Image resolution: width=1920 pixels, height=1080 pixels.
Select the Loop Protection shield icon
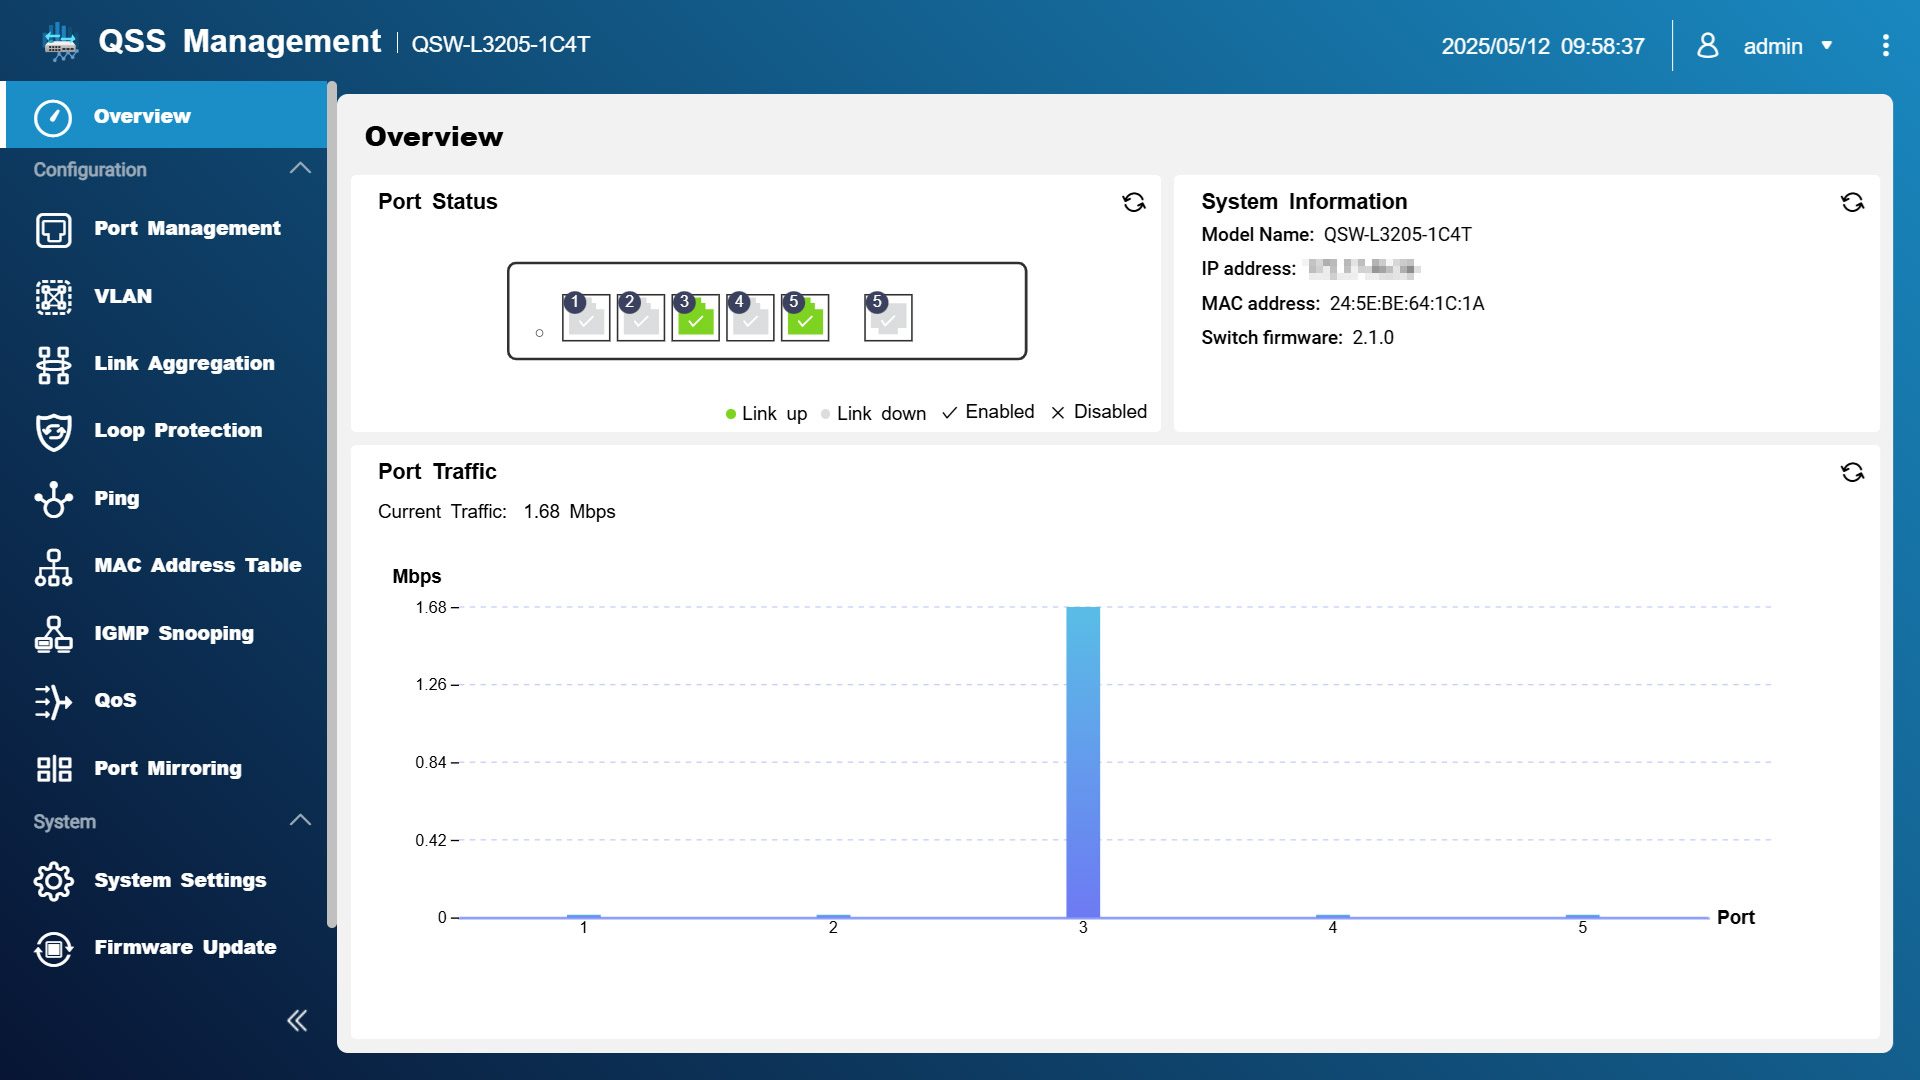click(x=53, y=432)
